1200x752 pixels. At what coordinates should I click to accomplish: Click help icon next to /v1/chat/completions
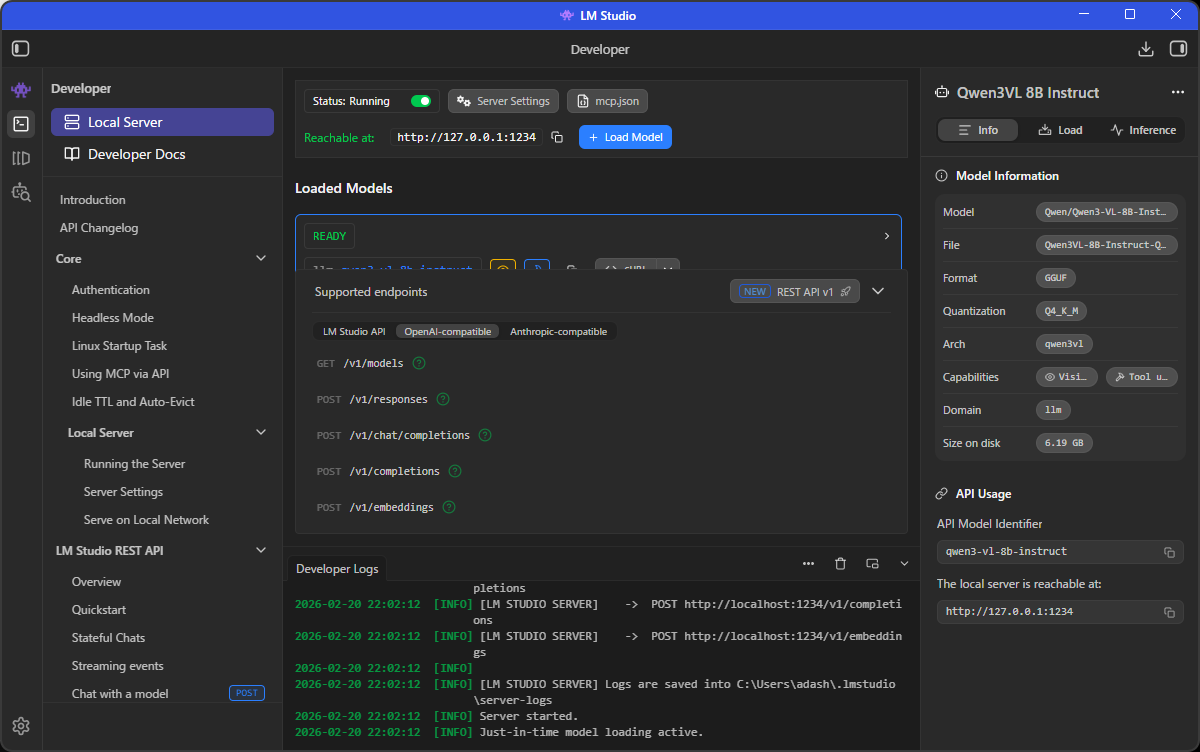485,435
